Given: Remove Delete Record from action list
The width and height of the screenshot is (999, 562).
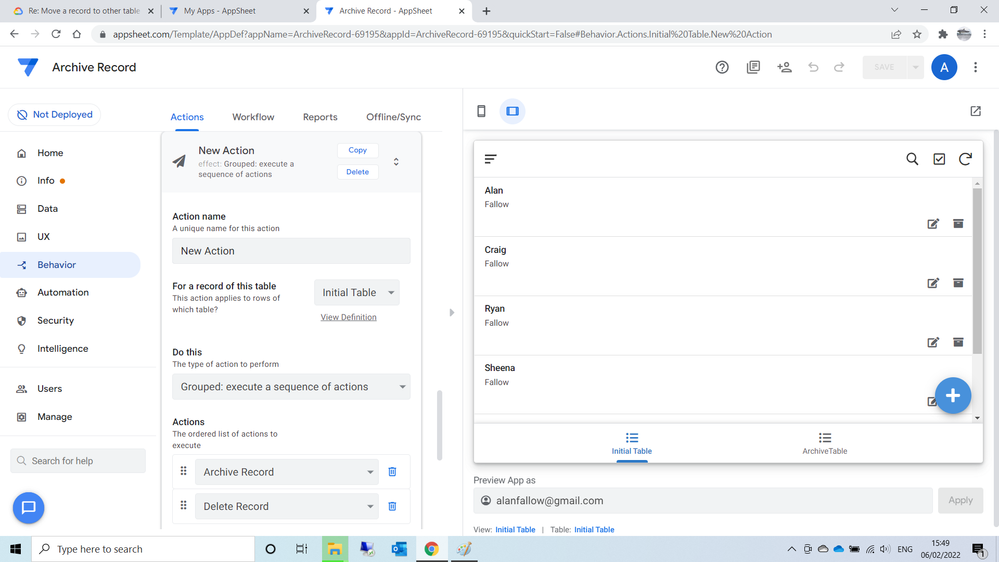Looking at the screenshot, I should click(x=392, y=506).
